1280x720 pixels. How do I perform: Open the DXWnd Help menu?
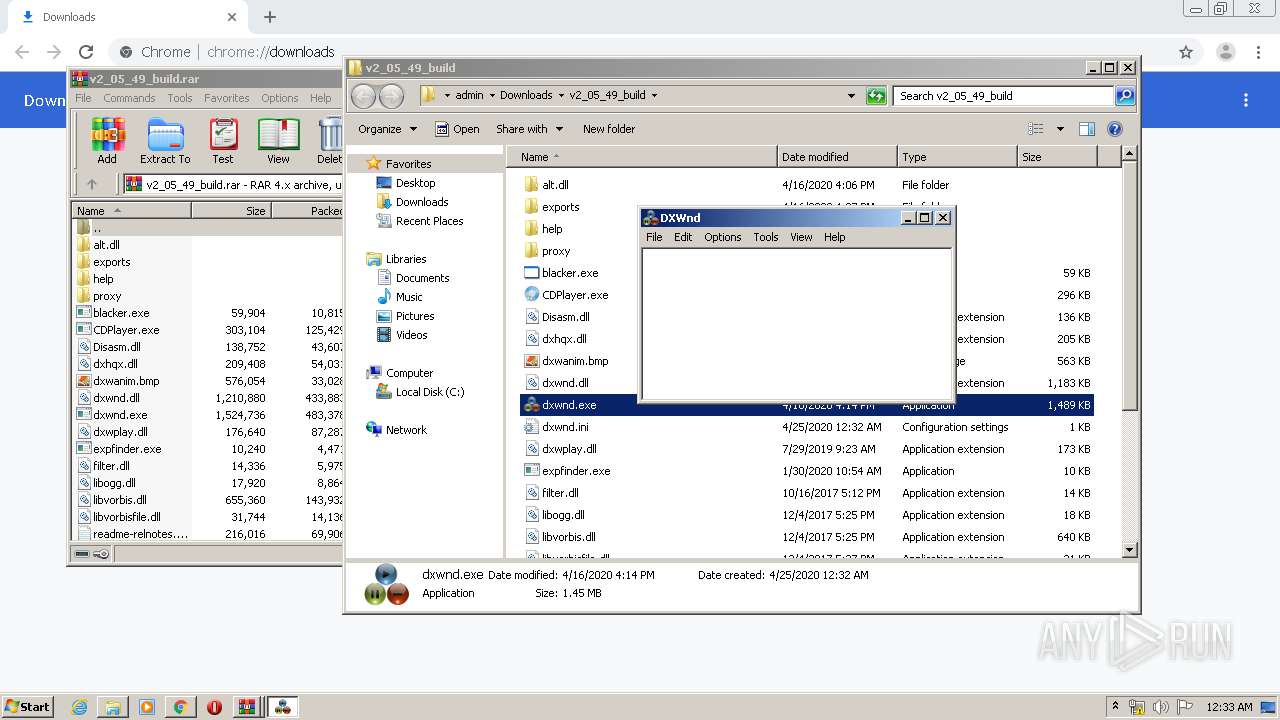[834, 237]
